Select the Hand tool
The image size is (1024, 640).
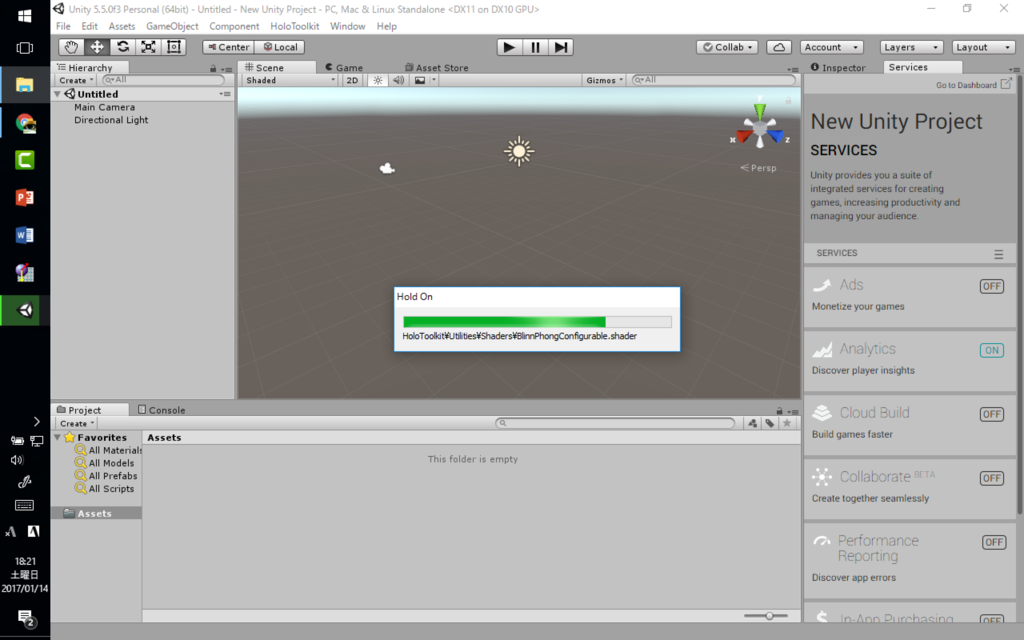[71, 47]
